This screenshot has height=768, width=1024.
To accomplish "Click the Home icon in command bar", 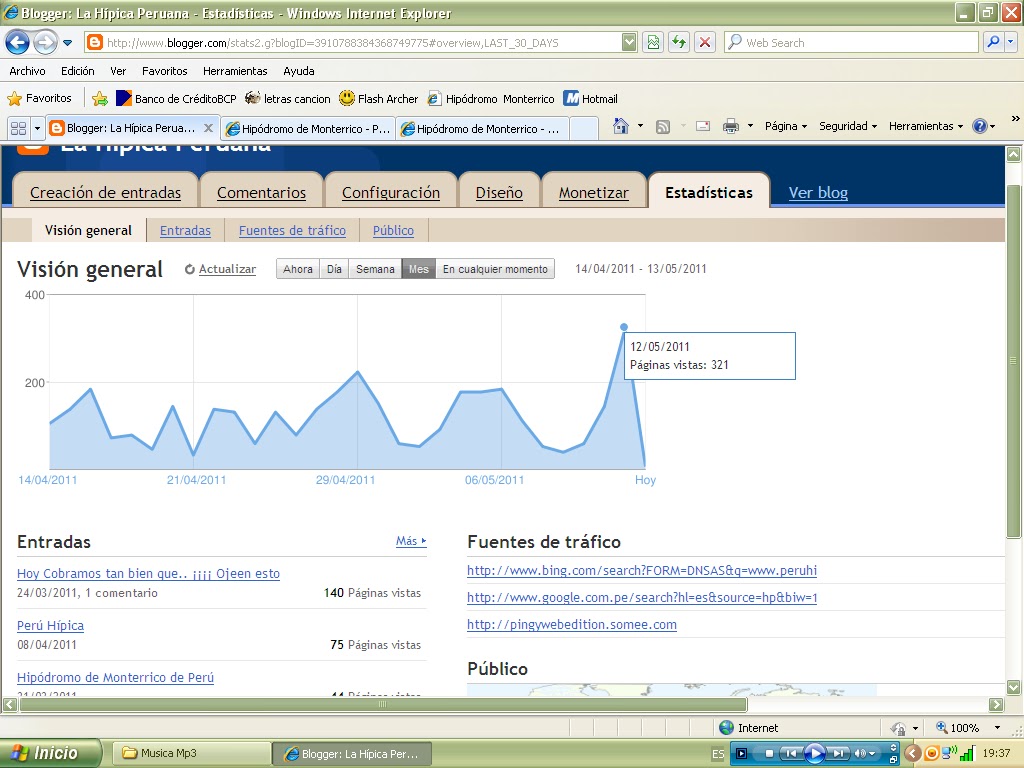I will click(621, 126).
